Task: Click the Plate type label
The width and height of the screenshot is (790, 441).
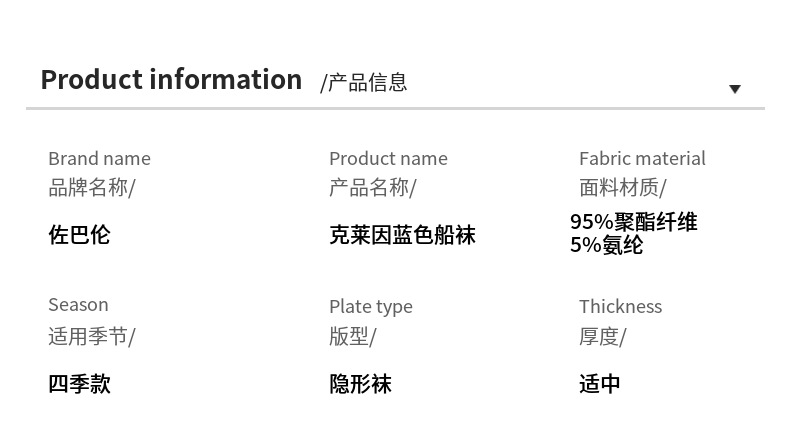Action: (370, 307)
